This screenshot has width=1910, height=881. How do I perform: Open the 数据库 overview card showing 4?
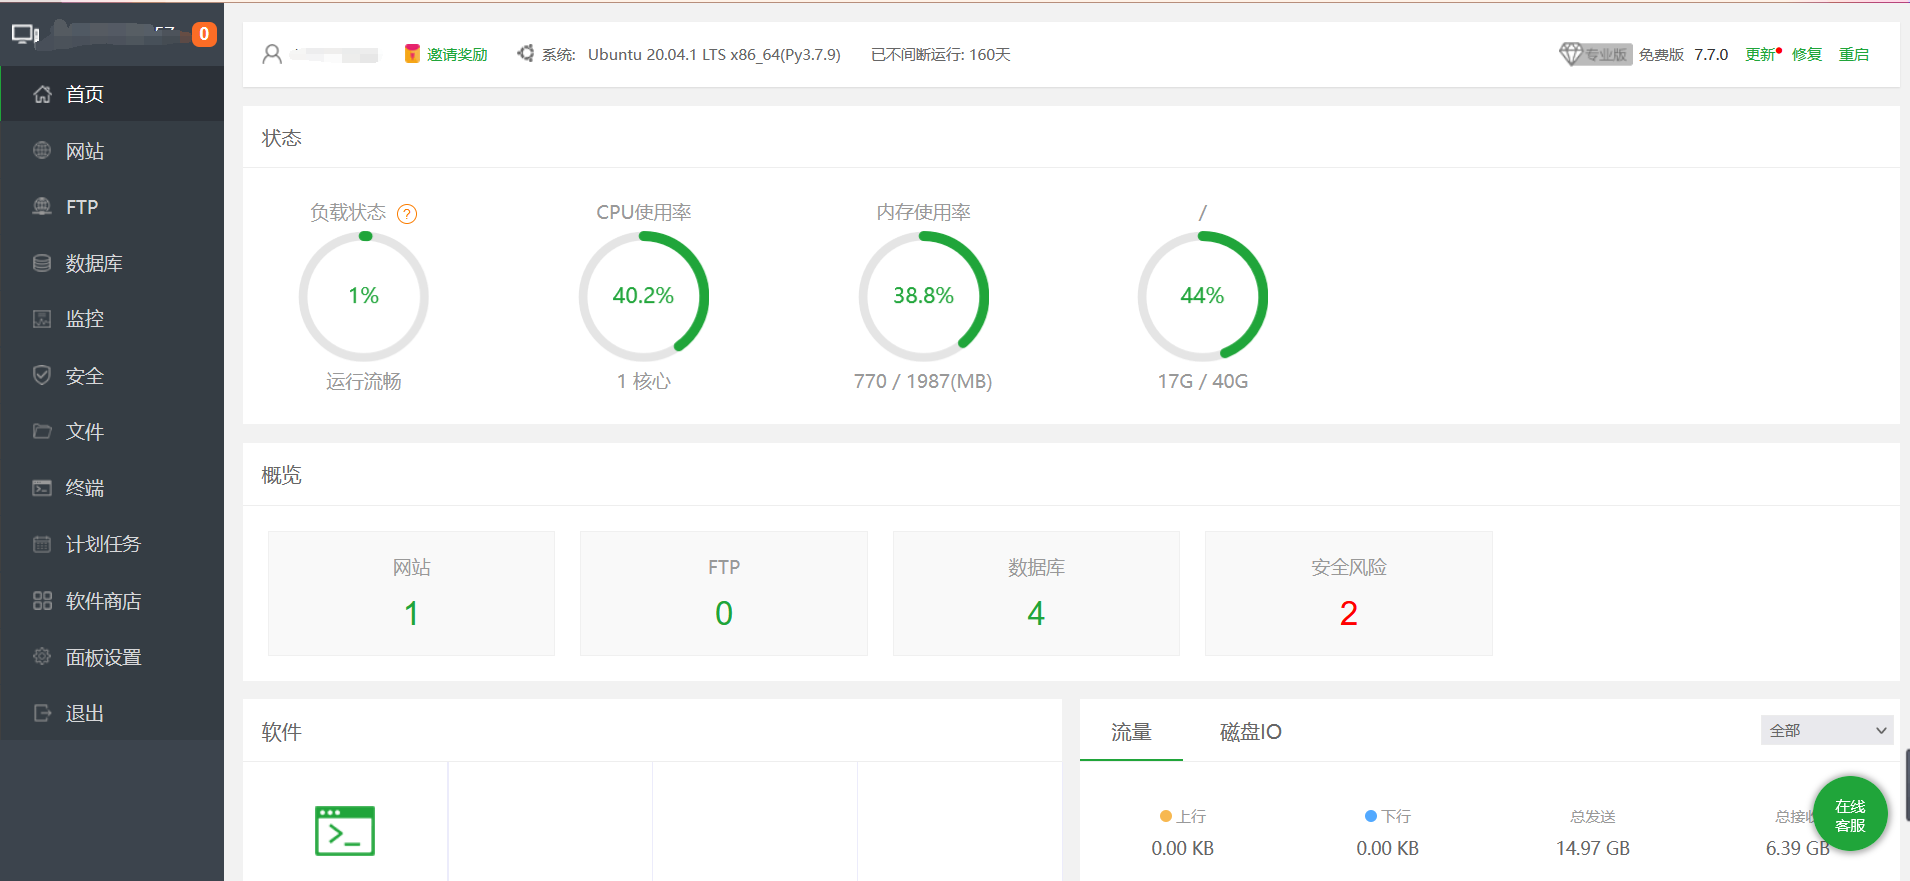tap(1036, 593)
